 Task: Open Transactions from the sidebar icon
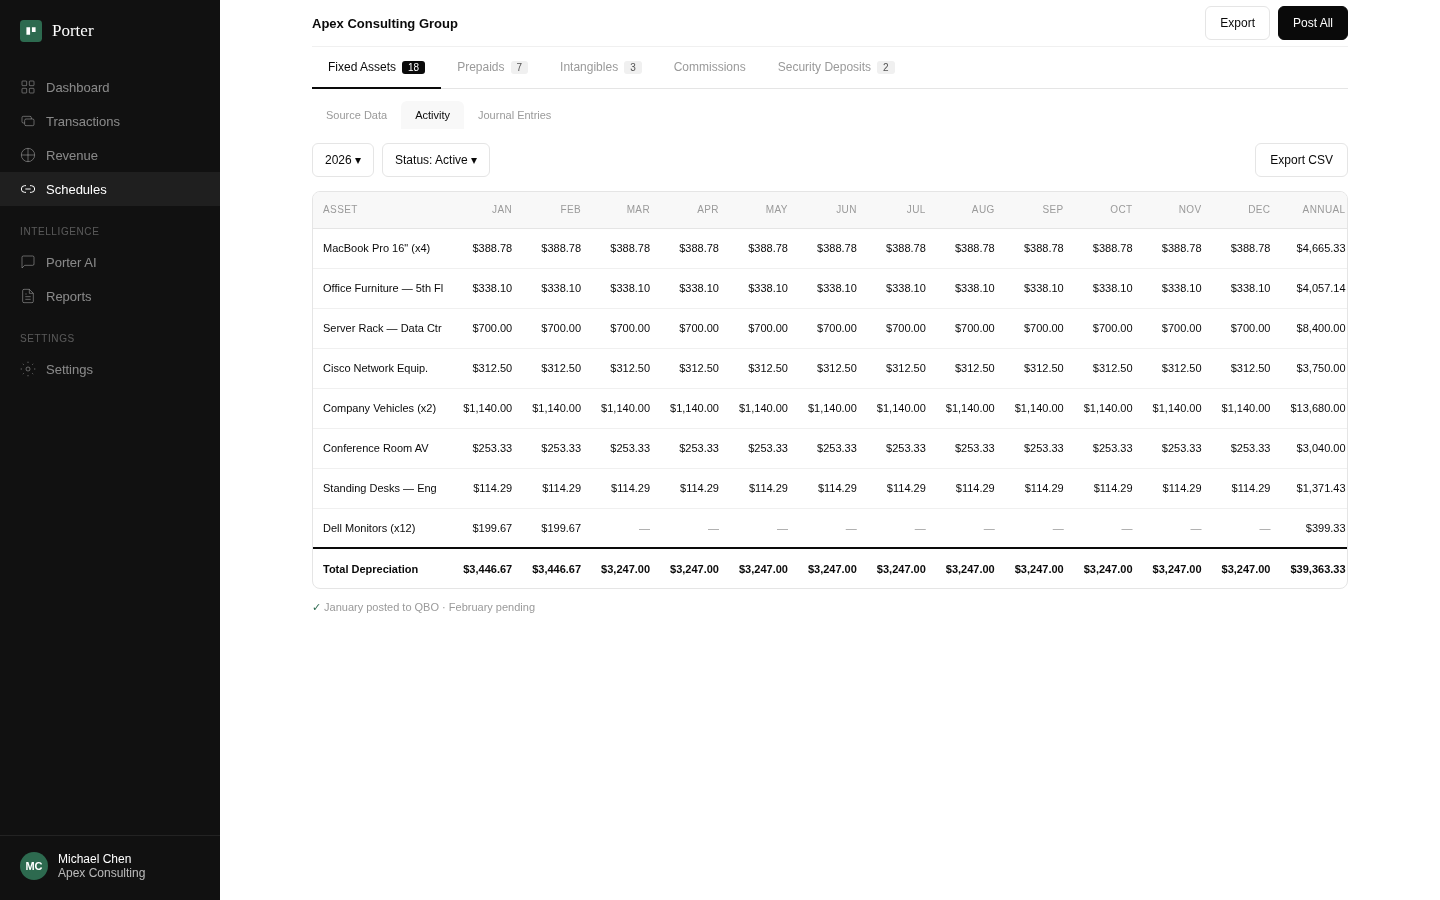coord(28,121)
